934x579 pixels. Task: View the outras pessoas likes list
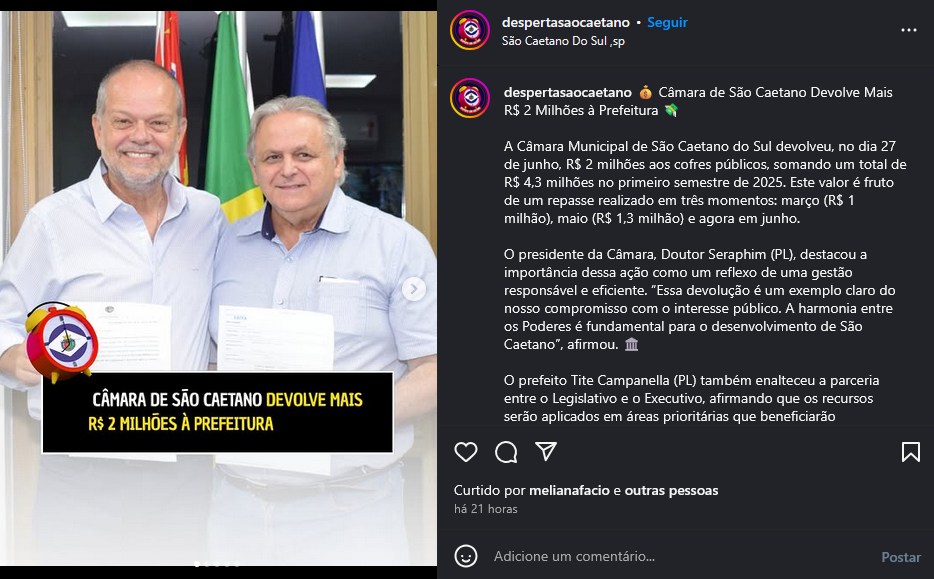[671, 490]
